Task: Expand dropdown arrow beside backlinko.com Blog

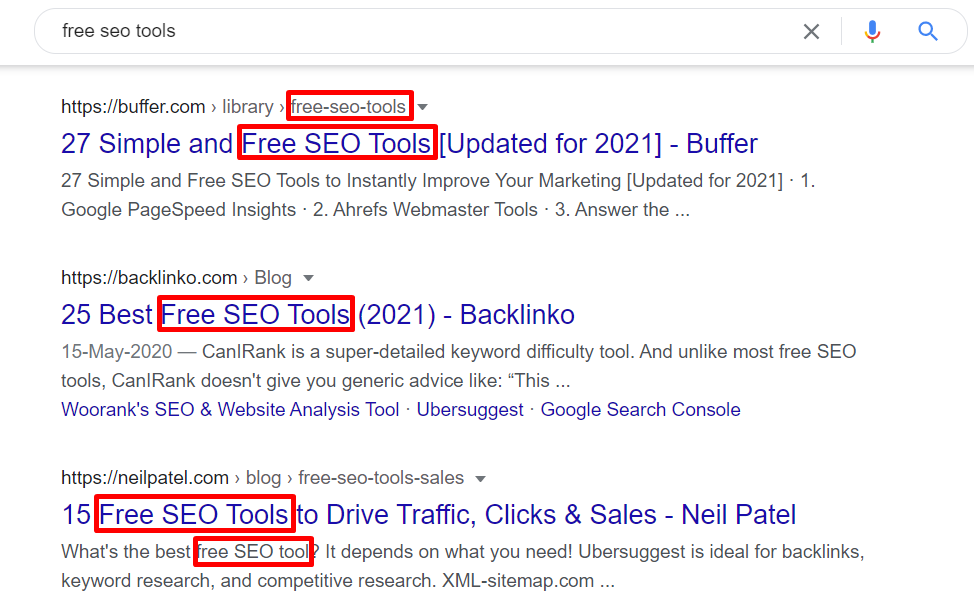Action: click(308, 278)
